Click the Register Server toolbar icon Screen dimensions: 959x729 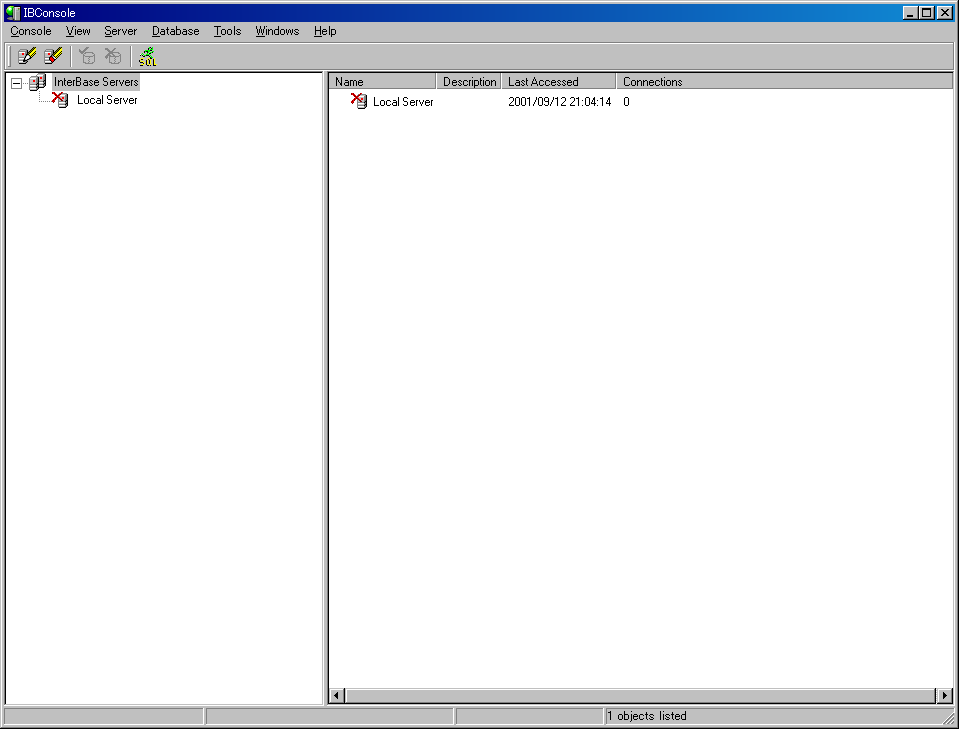pos(27,56)
